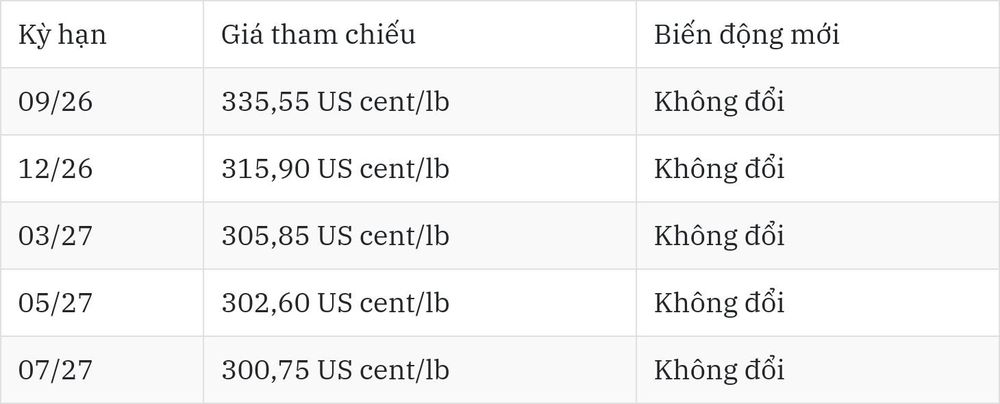Viewport: 1000px width, 404px height.
Task: Click 'Không đổi' in the 09/26 row
Action: pos(719,101)
